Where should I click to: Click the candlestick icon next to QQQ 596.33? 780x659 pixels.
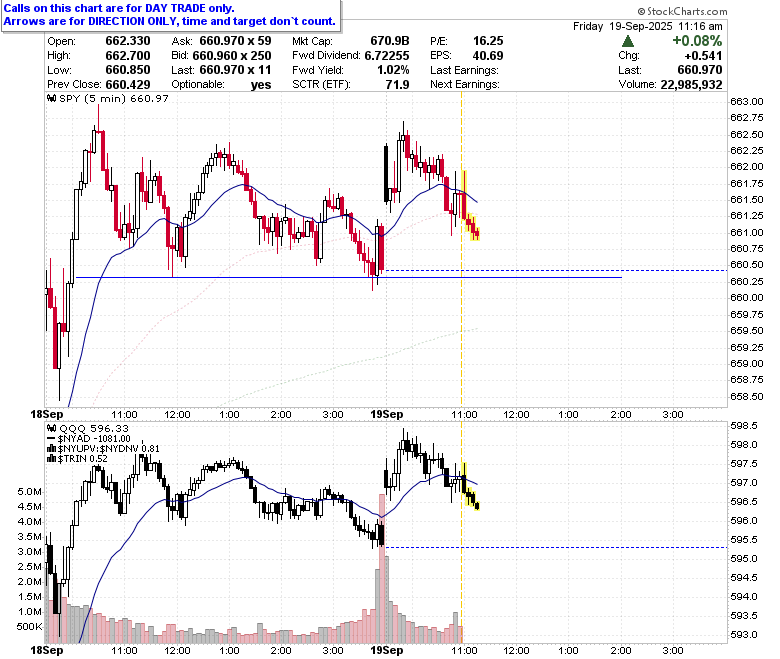click(x=51, y=428)
